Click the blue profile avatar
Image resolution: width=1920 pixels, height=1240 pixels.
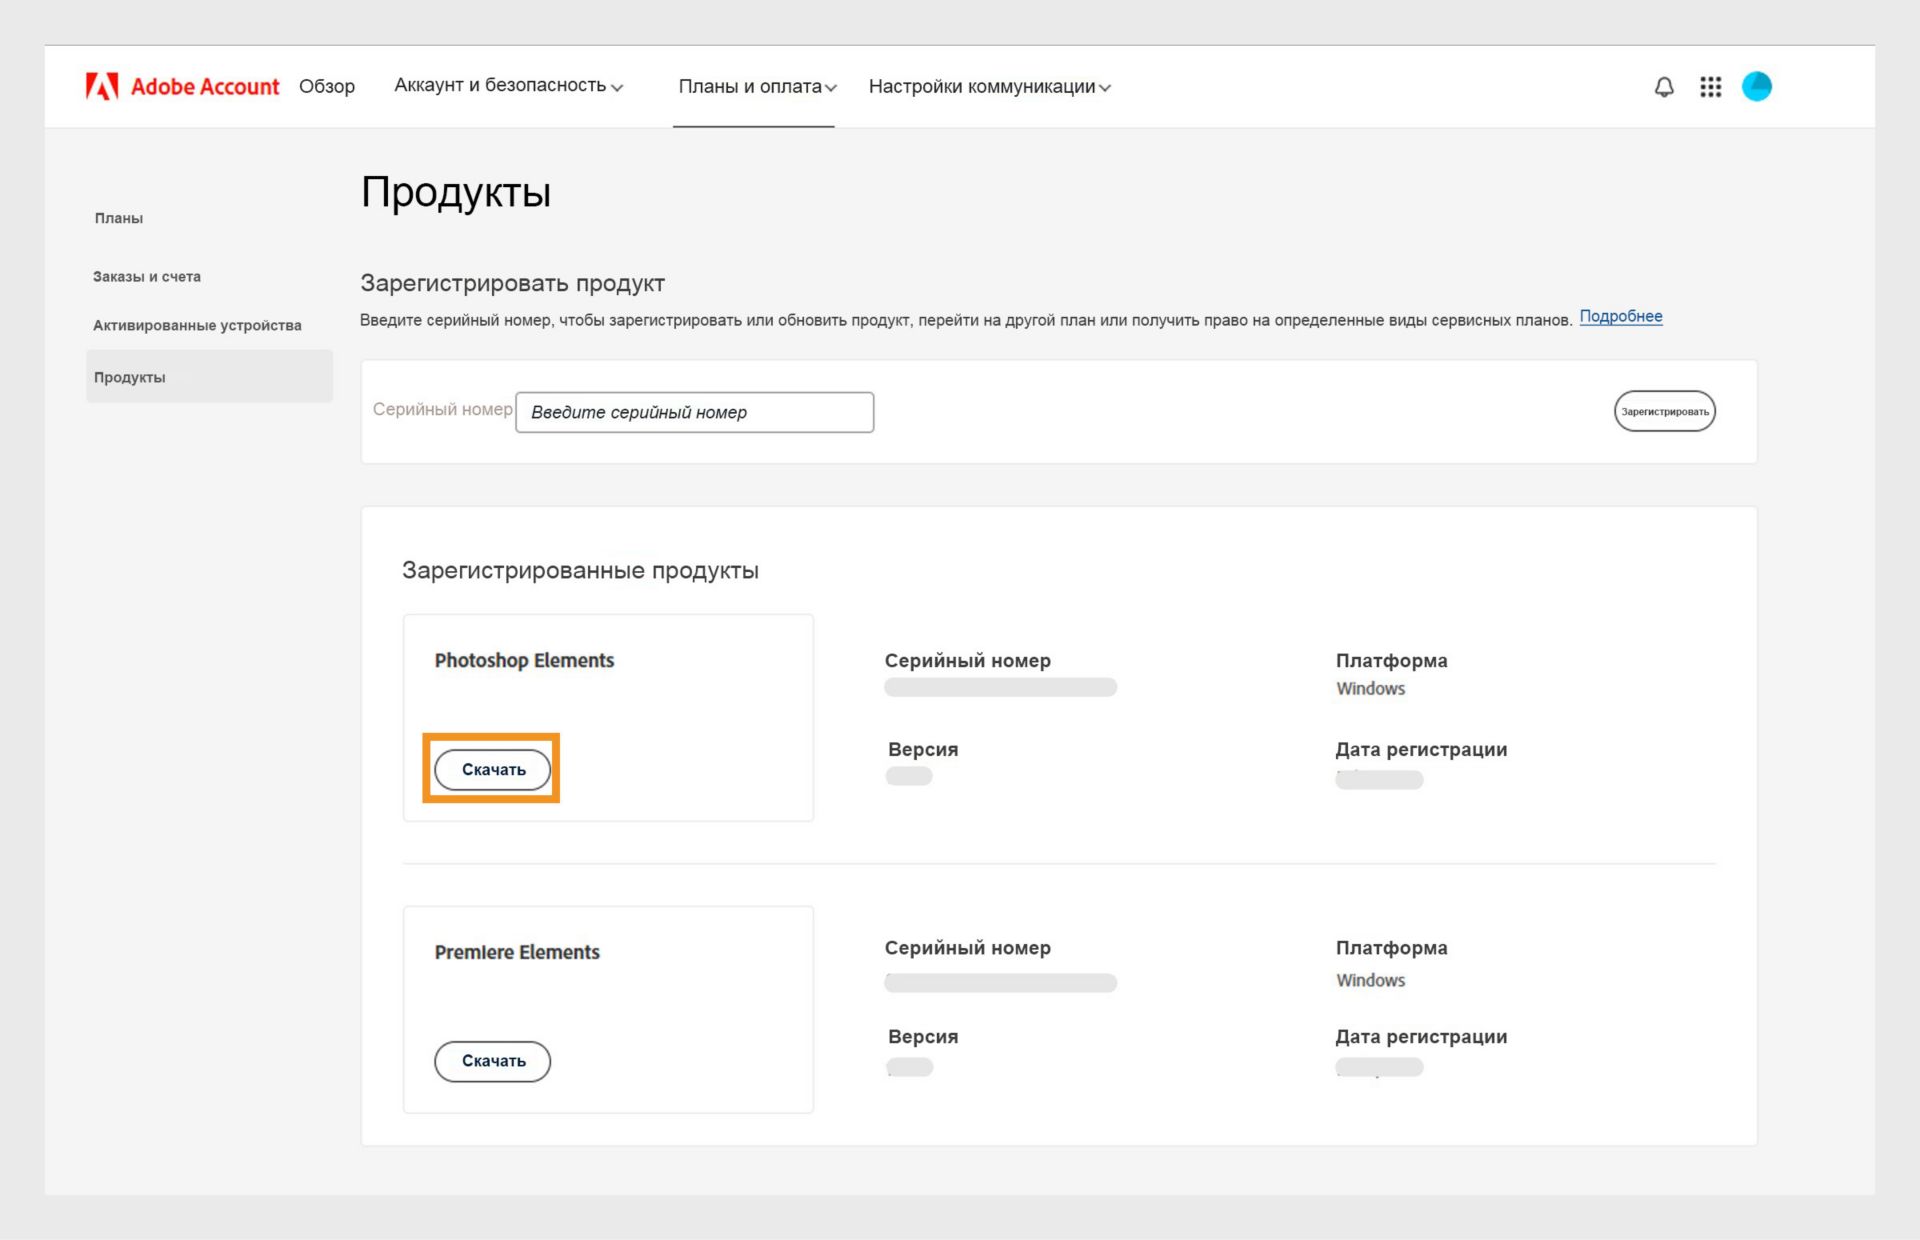click(x=1756, y=87)
